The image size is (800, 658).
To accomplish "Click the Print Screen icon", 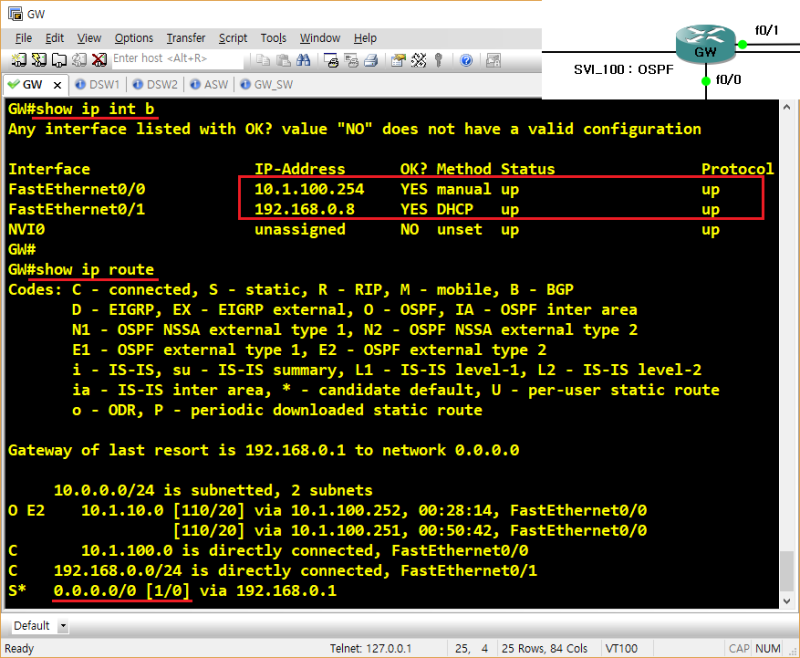I will (331, 60).
